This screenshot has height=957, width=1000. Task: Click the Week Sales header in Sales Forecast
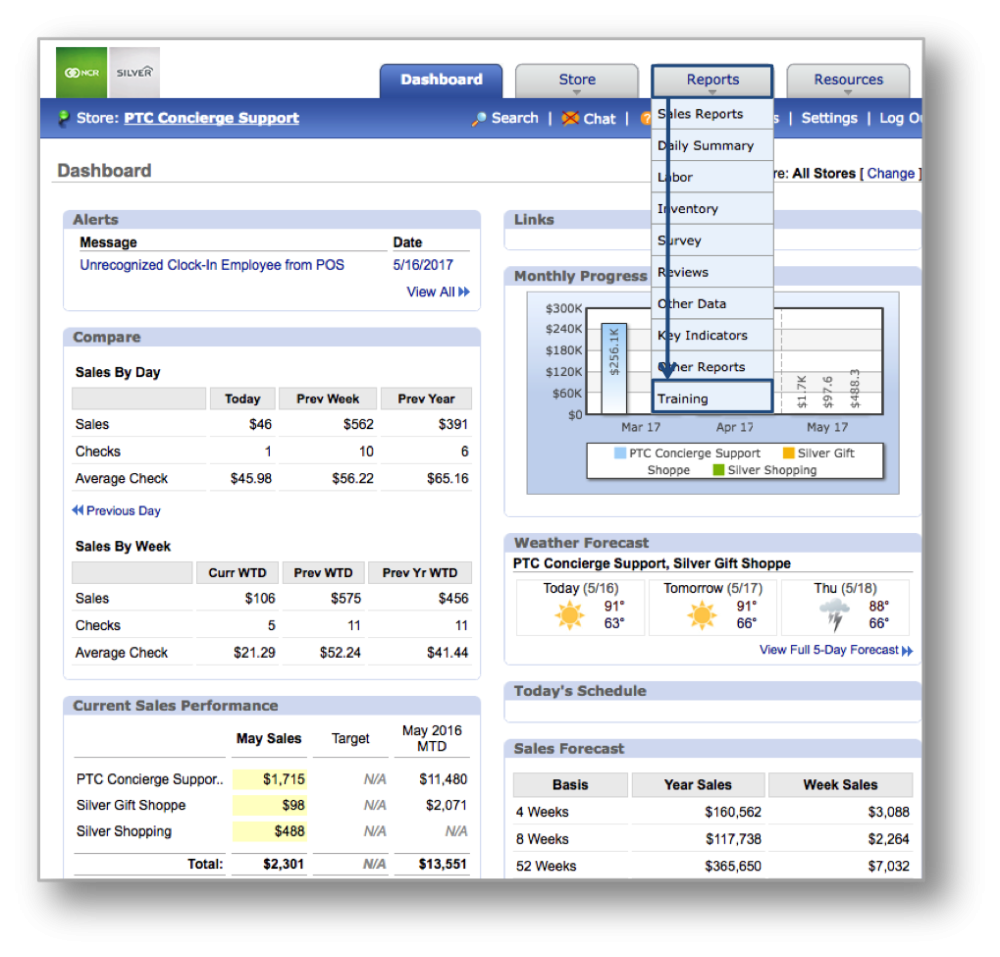coord(840,785)
